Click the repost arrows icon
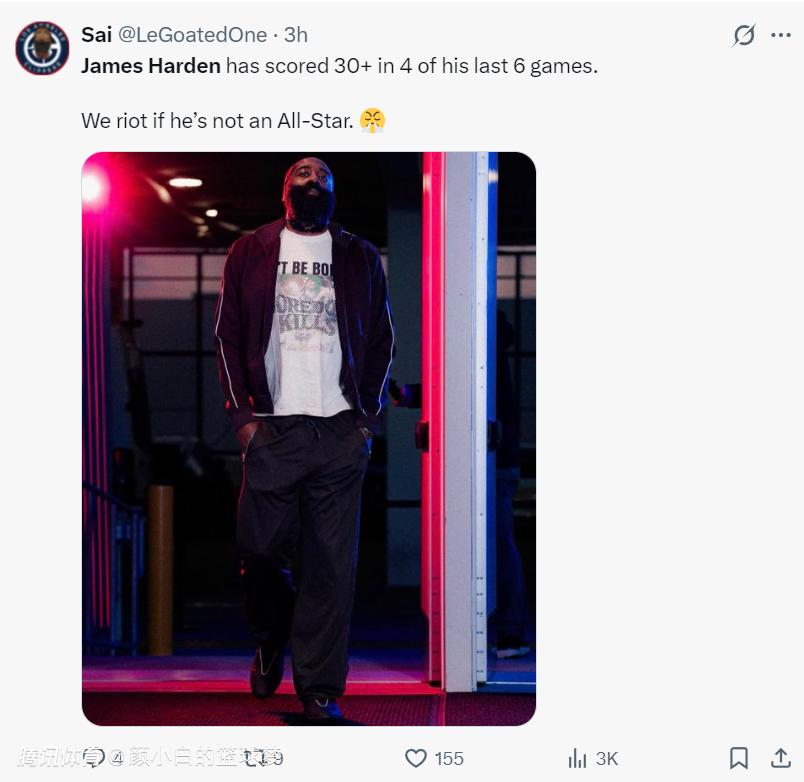The width and height of the screenshot is (804, 782). (x=255, y=758)
